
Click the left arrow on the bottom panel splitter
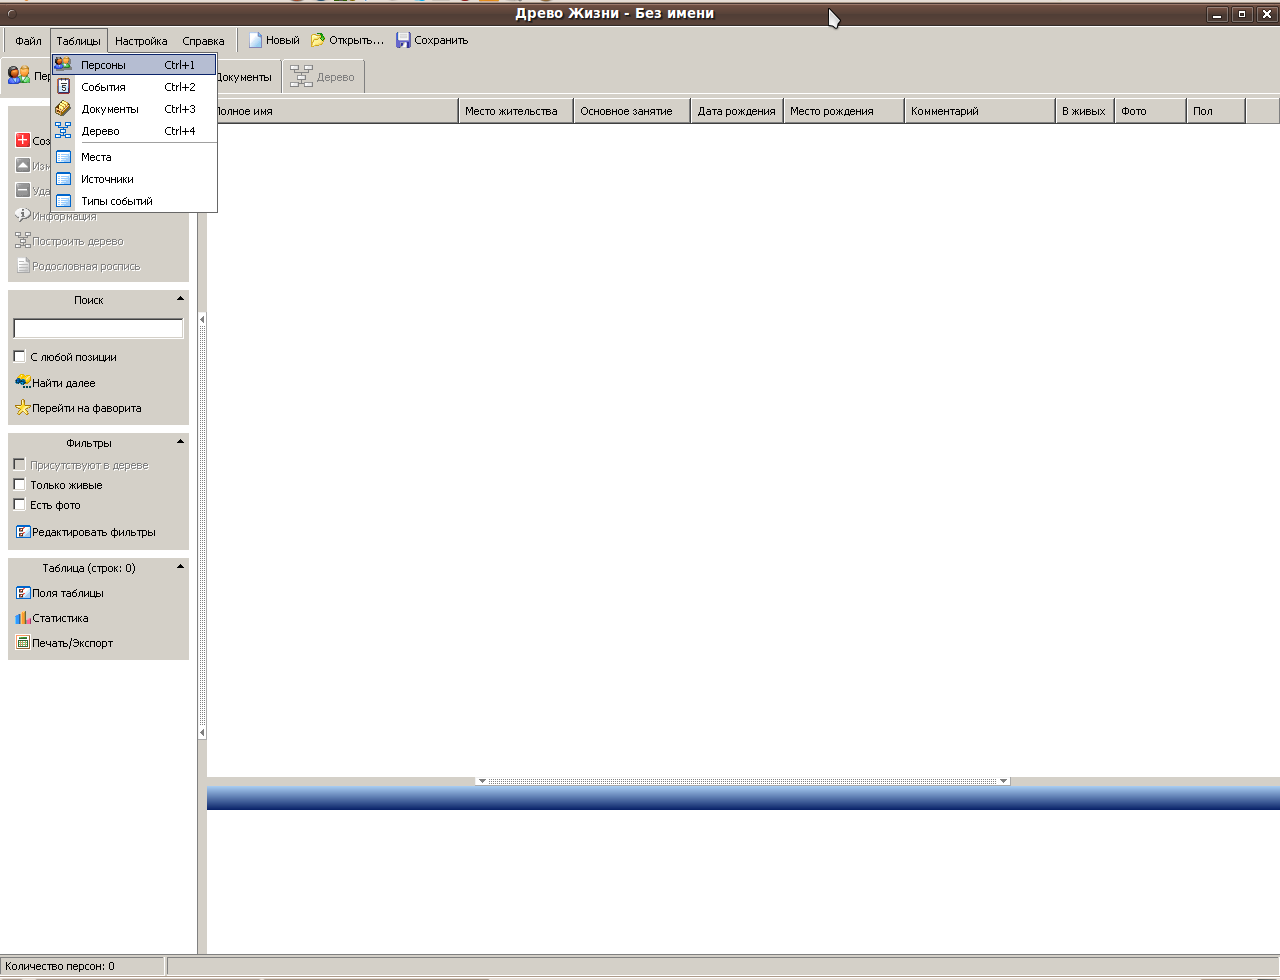482,781
